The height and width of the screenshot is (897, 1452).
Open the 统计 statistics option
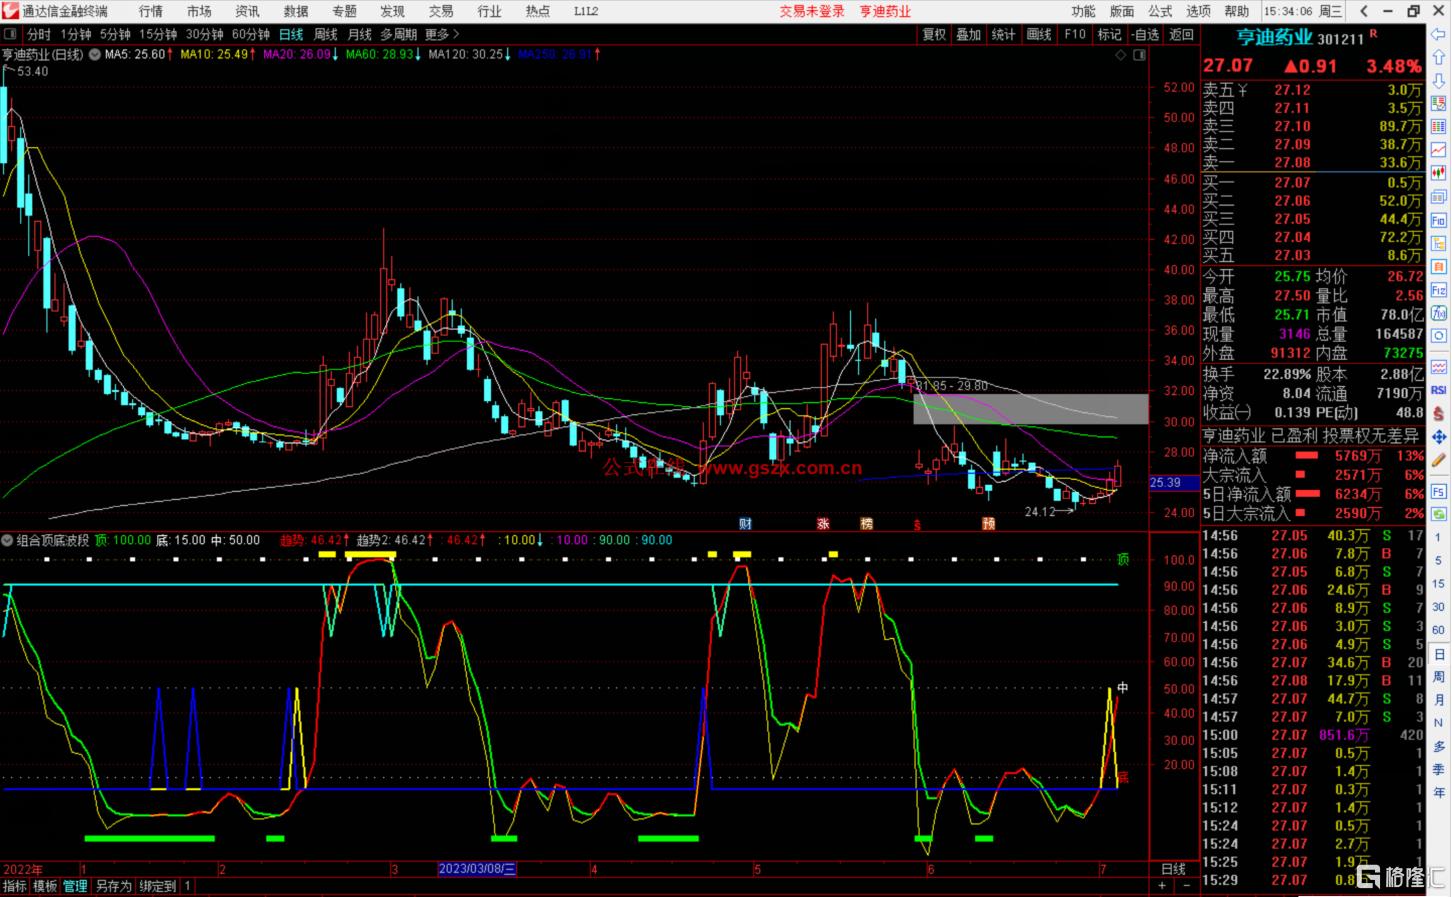[1003, 34]
